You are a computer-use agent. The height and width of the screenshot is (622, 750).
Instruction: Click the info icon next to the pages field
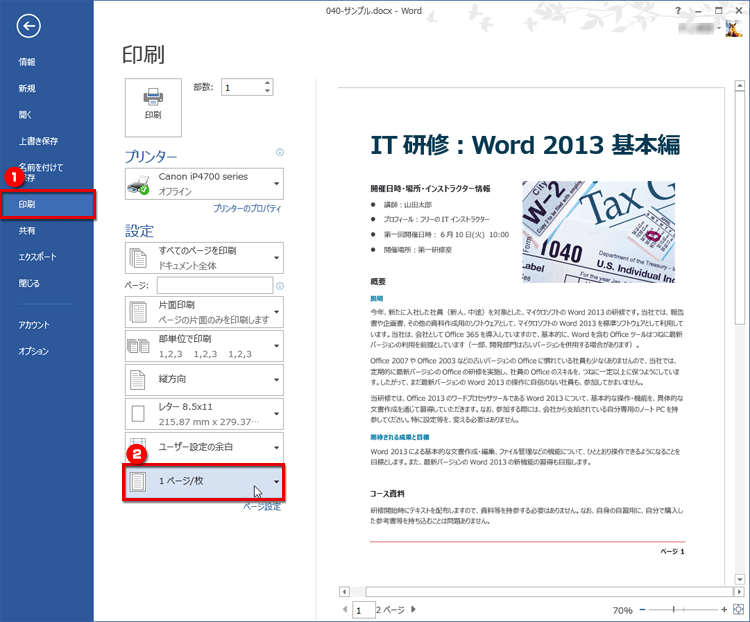point(280,286)
